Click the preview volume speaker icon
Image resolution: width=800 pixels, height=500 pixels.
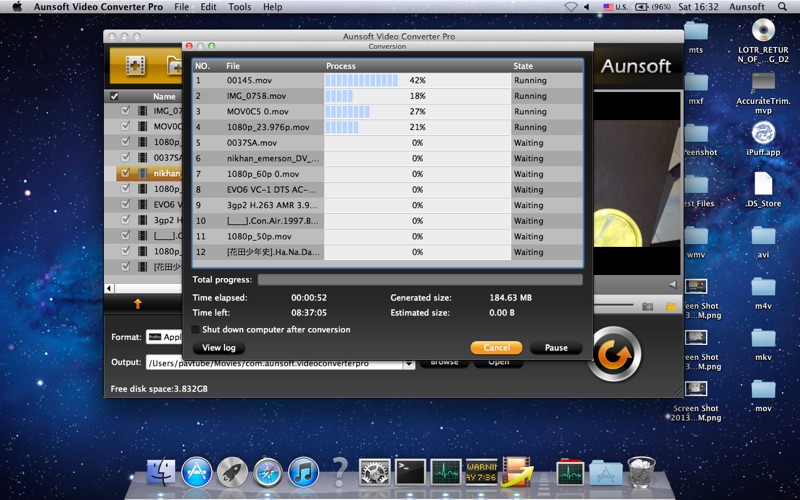[674, 285]
